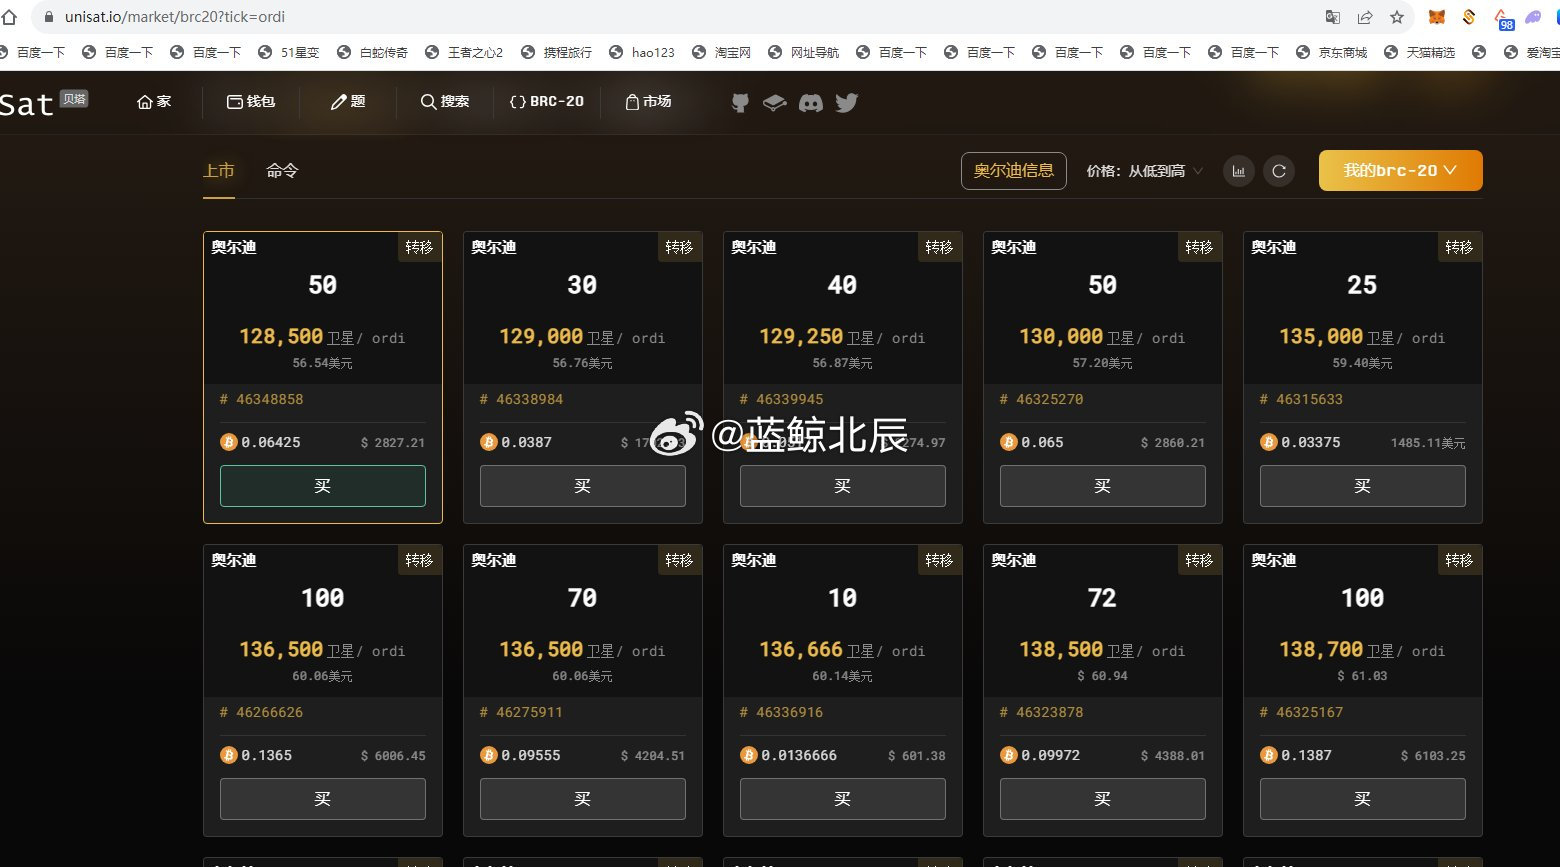The width and height of the screenshot is (1560, 867).
Task: Switch to the 上市 tab
Action: point(219,170)
